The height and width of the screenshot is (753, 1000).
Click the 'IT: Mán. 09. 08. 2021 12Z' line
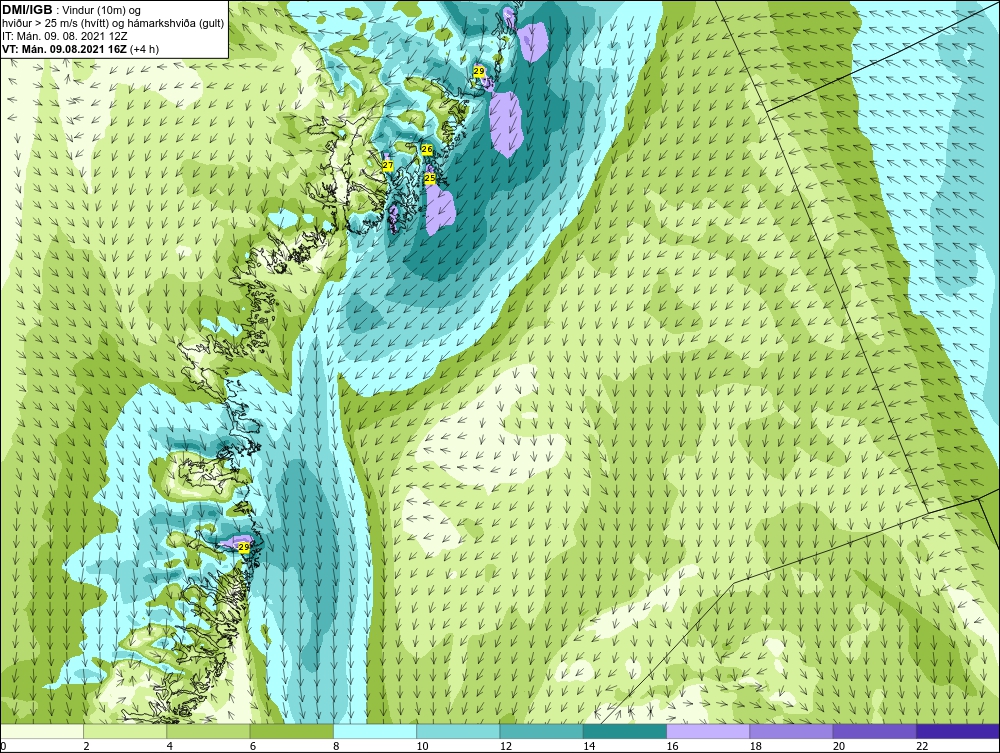[x=64, y=36]
